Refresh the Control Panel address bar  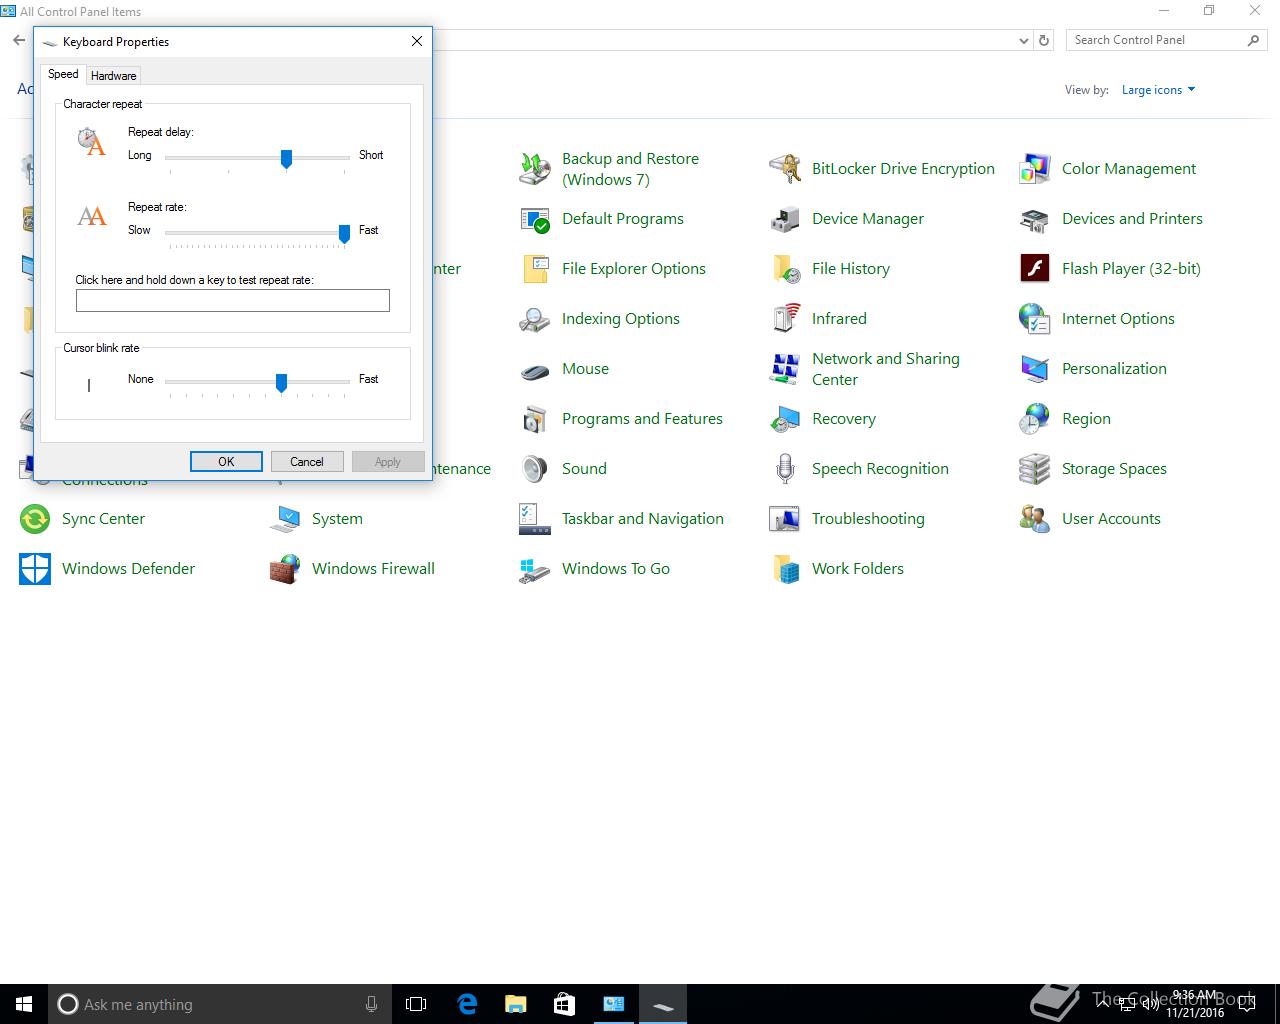(x=1044, y=41)
